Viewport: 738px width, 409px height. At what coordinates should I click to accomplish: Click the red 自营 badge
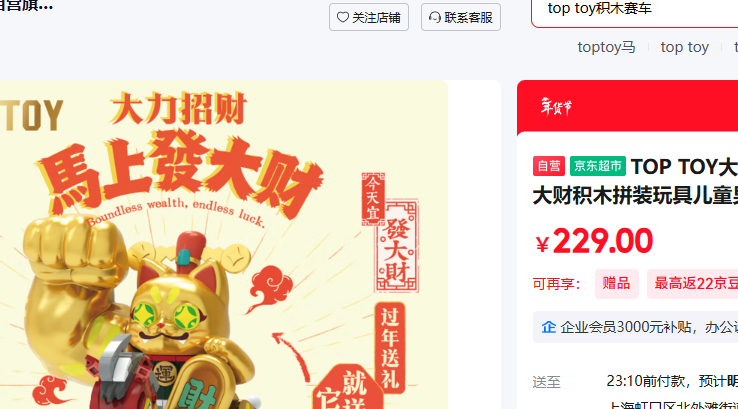click(549, 166)
